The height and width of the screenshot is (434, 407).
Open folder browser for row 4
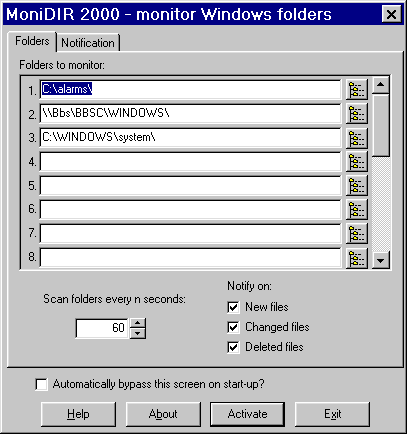click(357, 162)
